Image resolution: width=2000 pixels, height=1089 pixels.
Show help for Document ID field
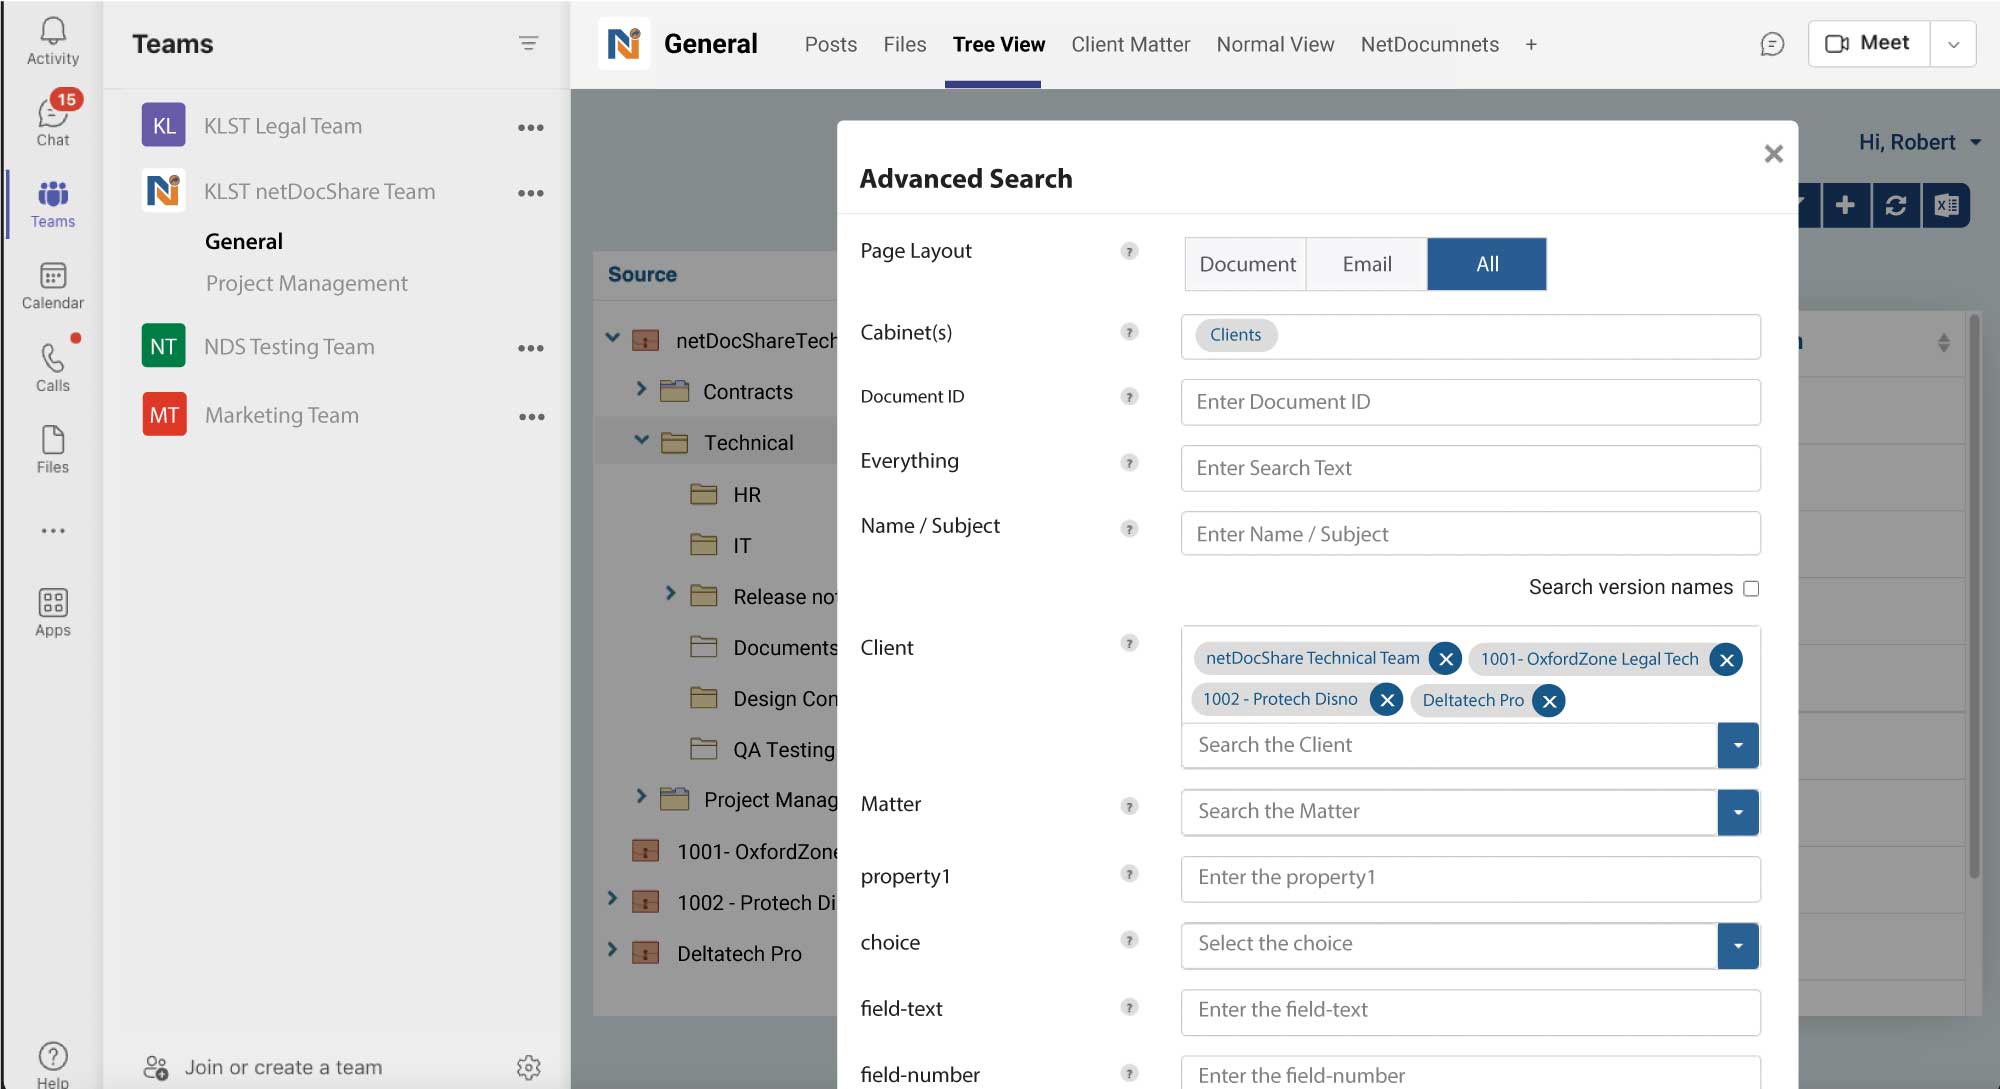coord(1129,397)
